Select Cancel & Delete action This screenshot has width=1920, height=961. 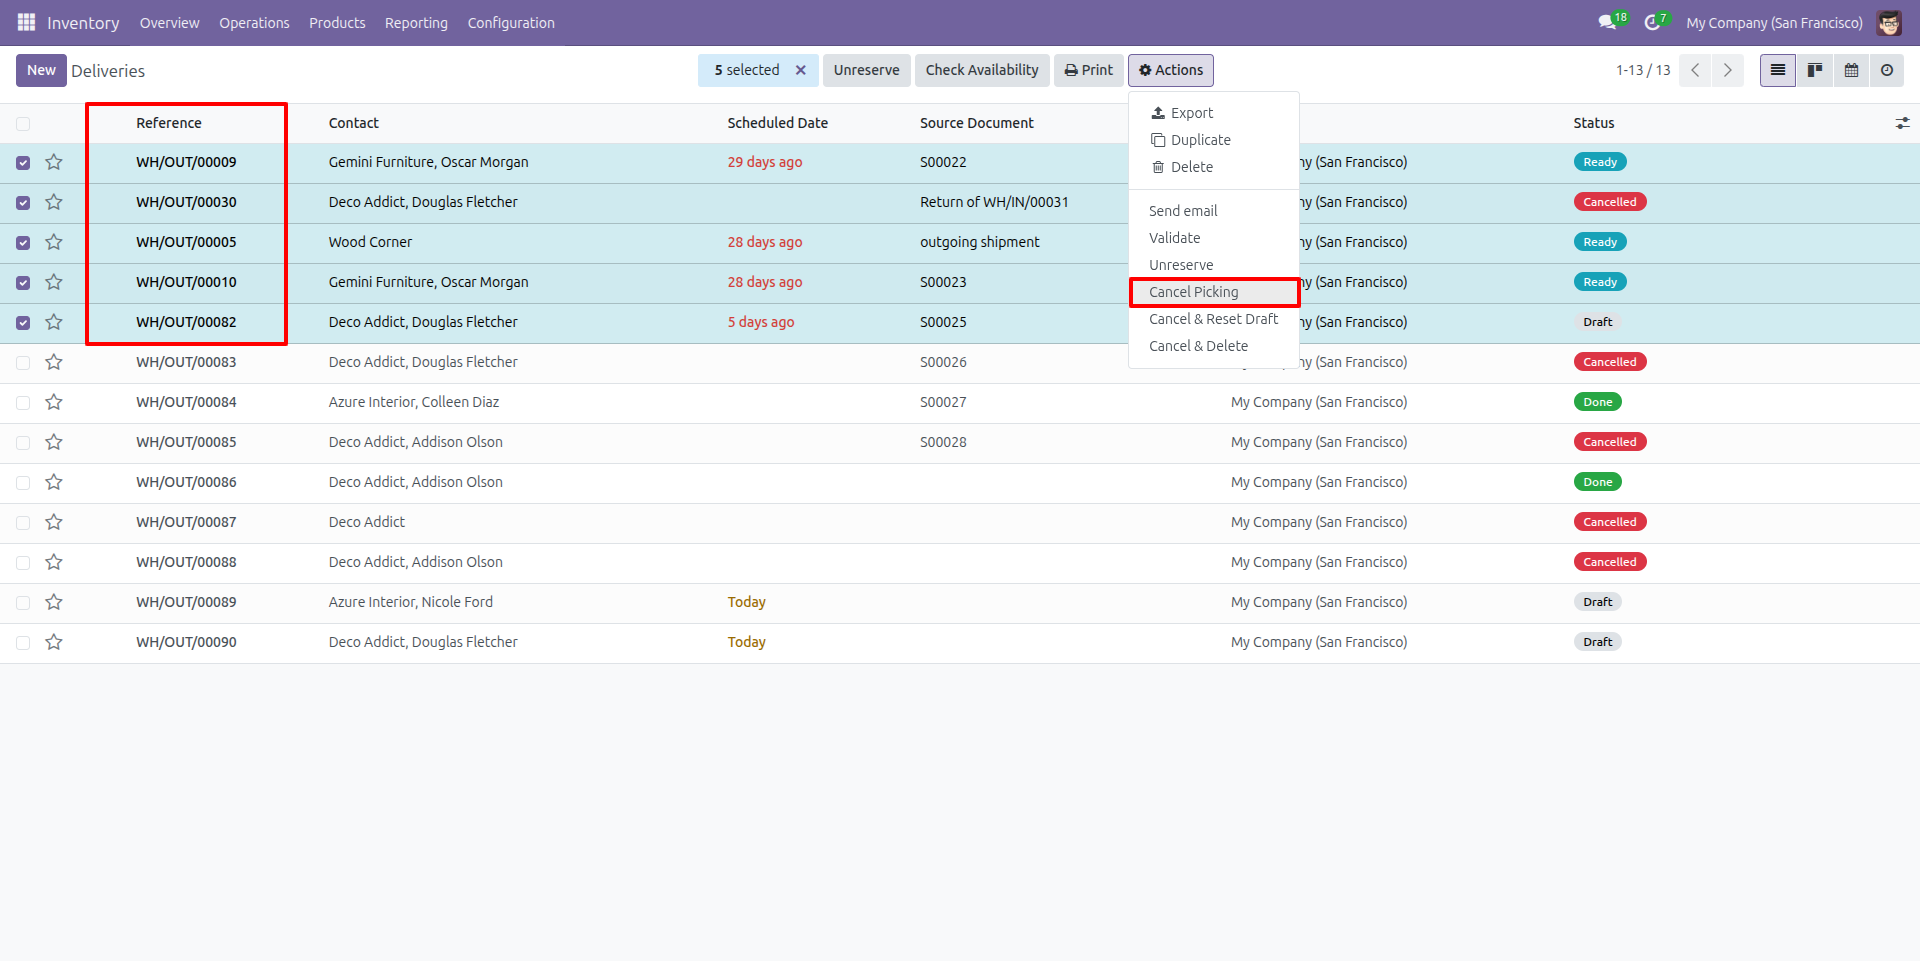pyautogui.click(x=1214, y=346)
